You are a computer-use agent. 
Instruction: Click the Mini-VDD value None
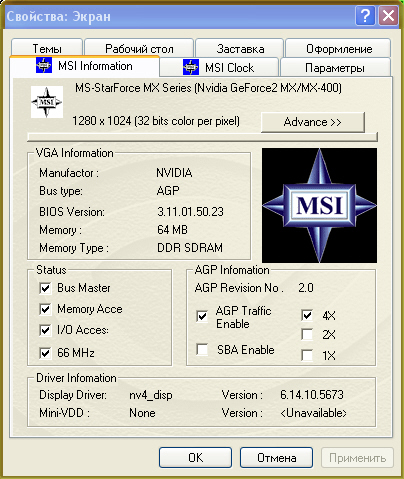pos(142,413)
